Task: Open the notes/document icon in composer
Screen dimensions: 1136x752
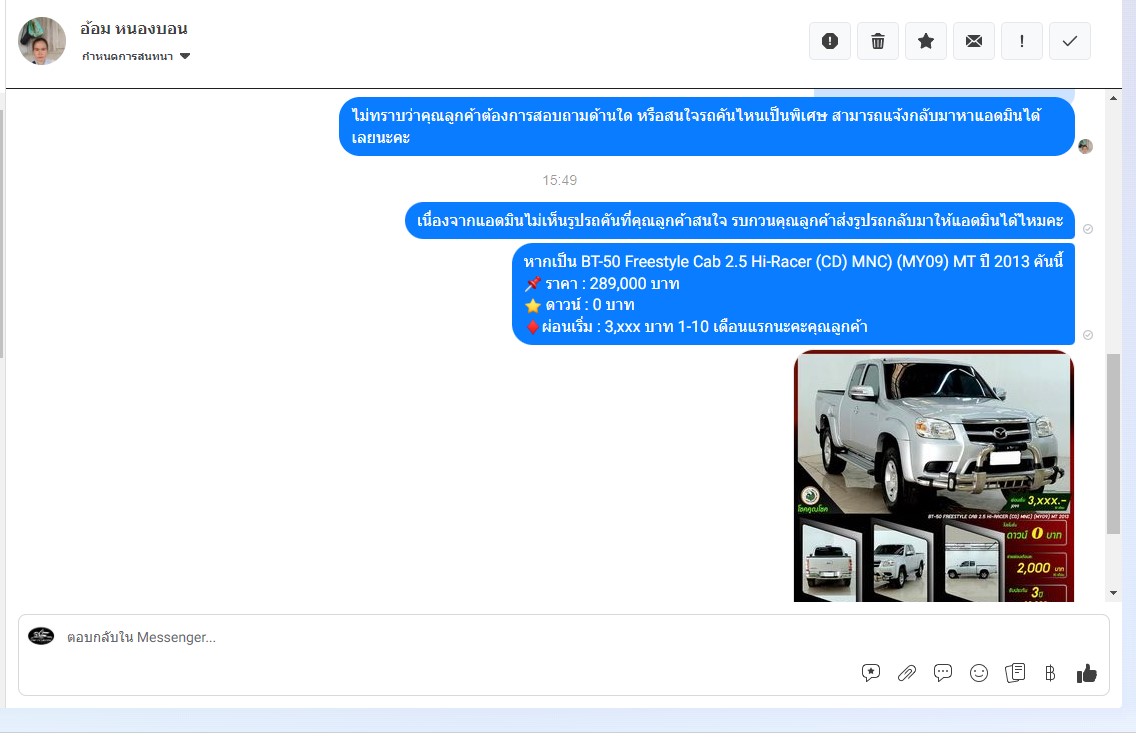Action: point(1015,673)
